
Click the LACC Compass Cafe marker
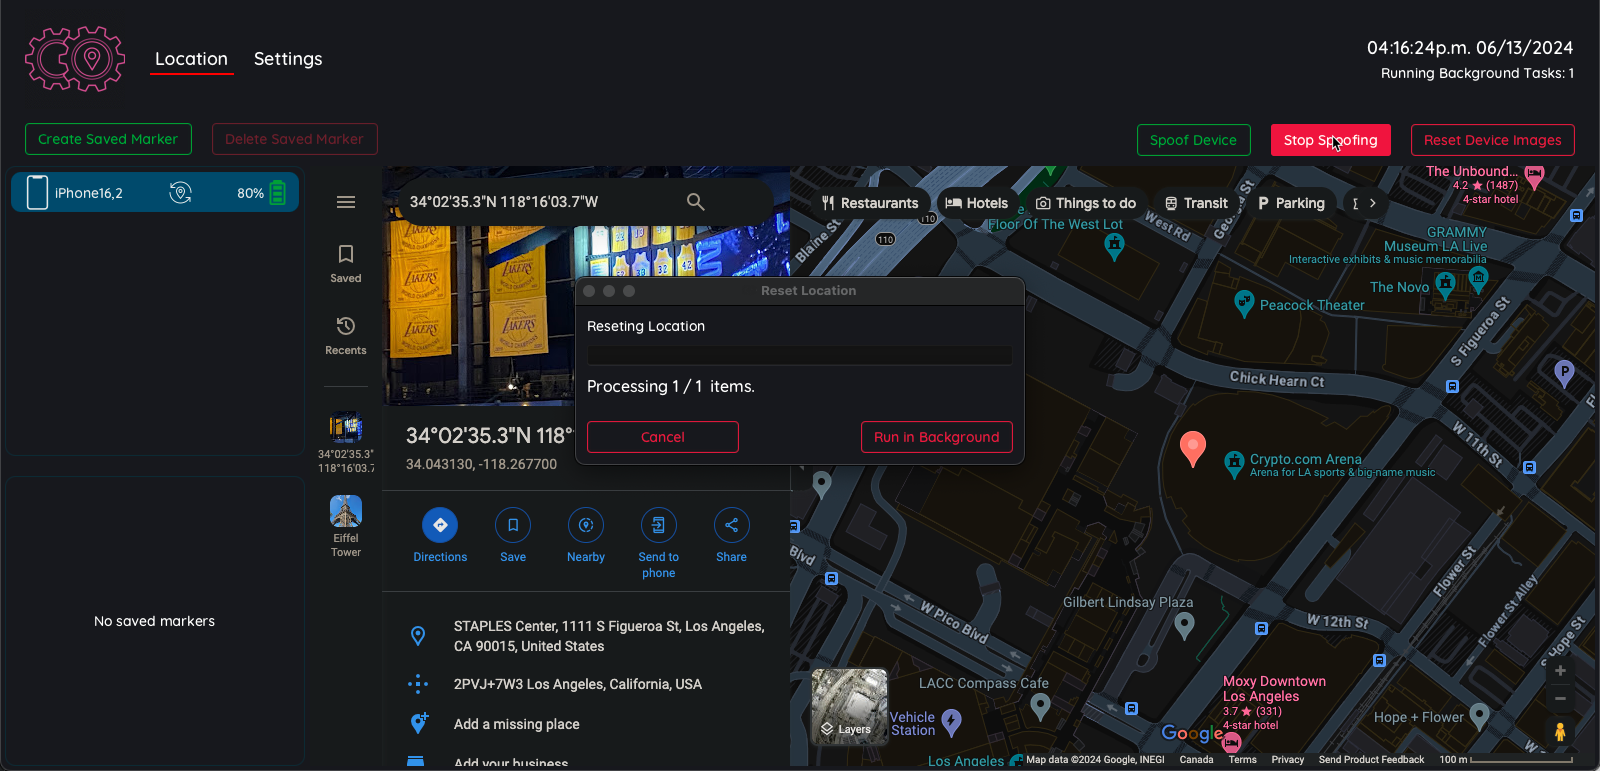tap(1041, 706)
